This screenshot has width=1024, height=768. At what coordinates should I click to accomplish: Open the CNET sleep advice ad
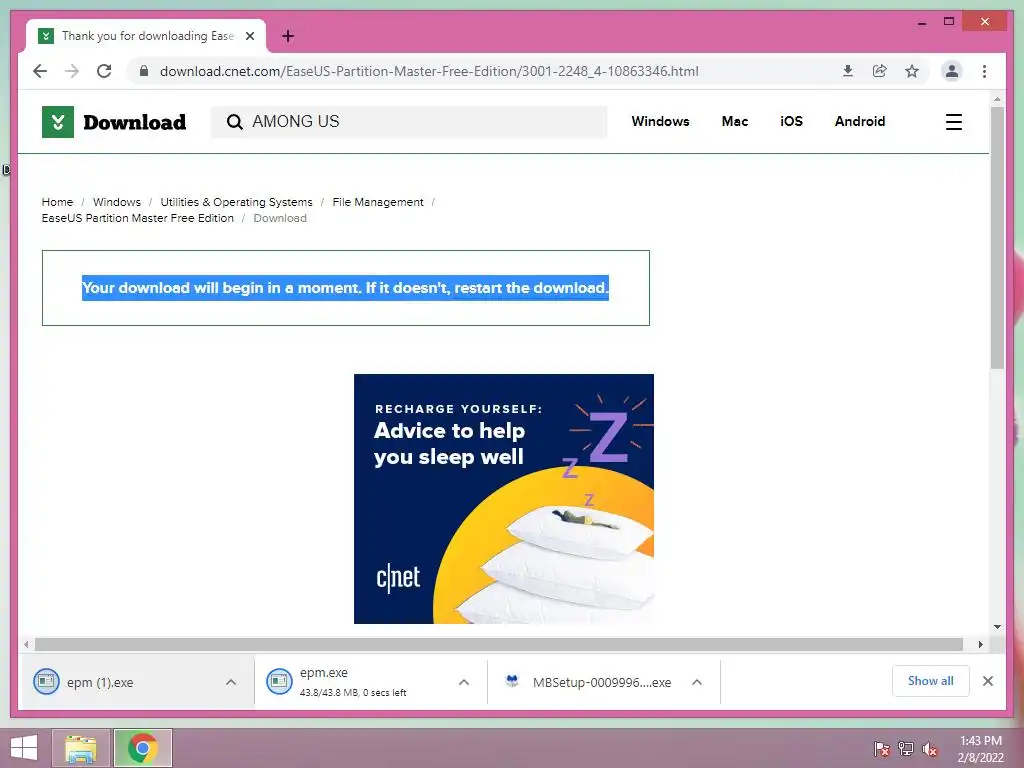(x=504, y=499)
